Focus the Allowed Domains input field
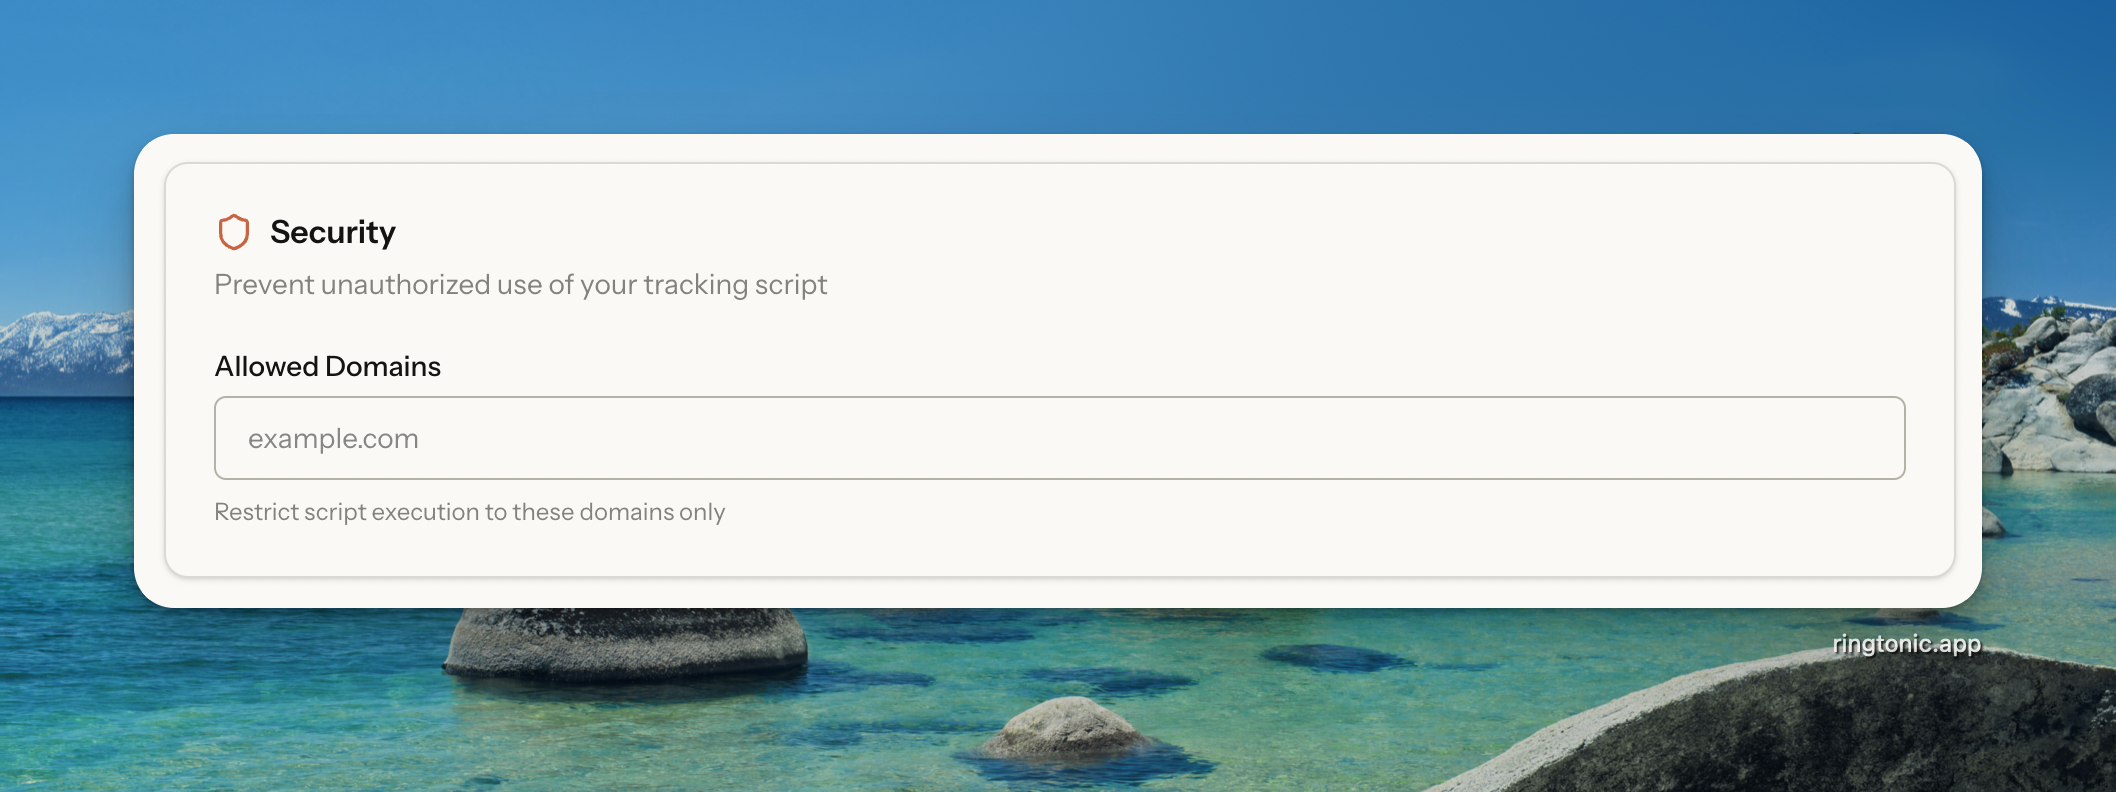This screenshot has height=792, width=2116. tap(1058, 438)
